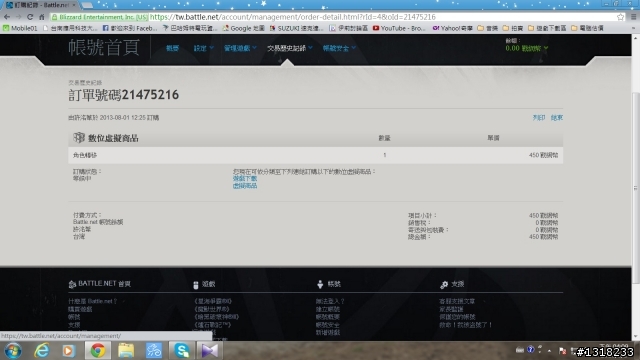This screenshot has height=360, width=640.
Task: Open the Mobile01 bookmark
Action: click(x=20, y=28)
